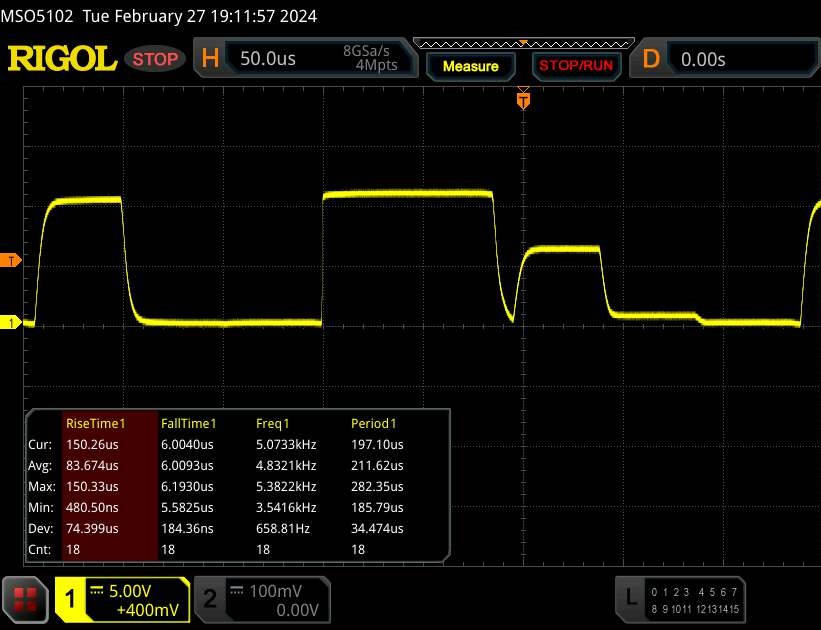Click RiseTime1 max value 150.33us
Screen dimensions: 821x630
click(92, 486)
